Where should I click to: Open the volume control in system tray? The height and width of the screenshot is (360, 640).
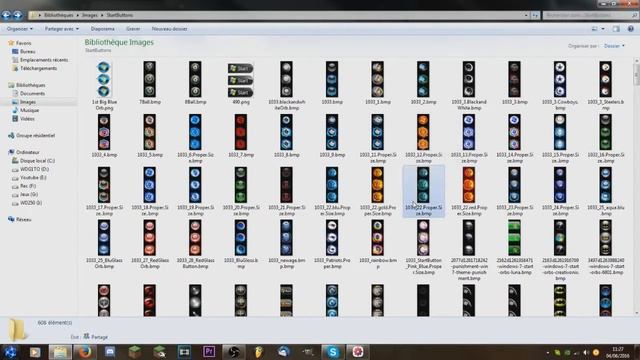586,352
